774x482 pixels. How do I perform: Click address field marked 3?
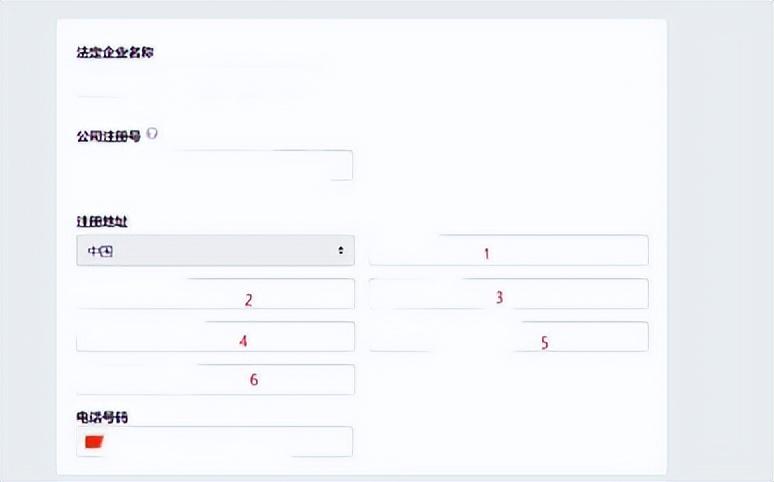click(508, 294)
